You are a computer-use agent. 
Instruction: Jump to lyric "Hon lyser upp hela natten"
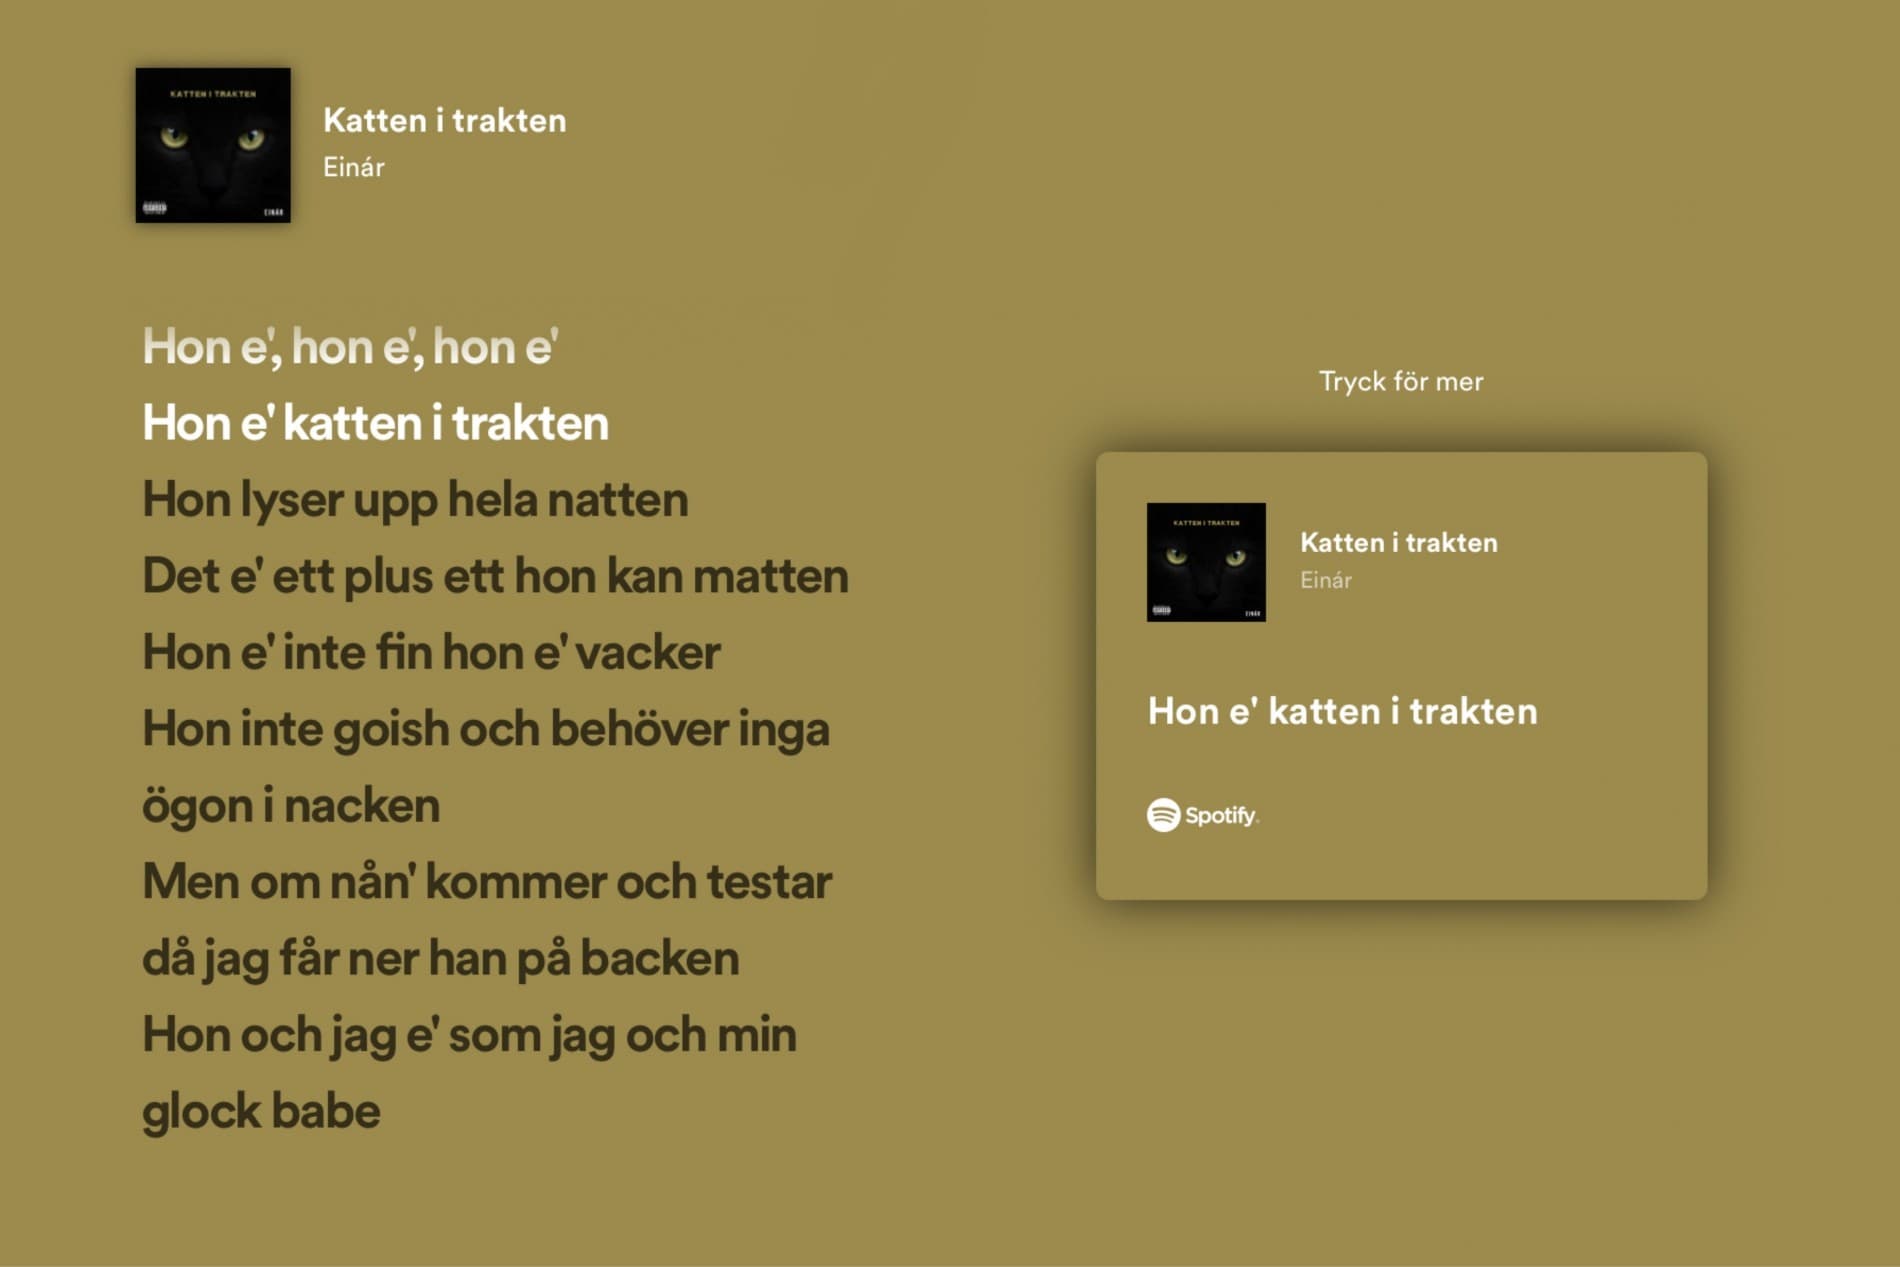tap(415, 499)
